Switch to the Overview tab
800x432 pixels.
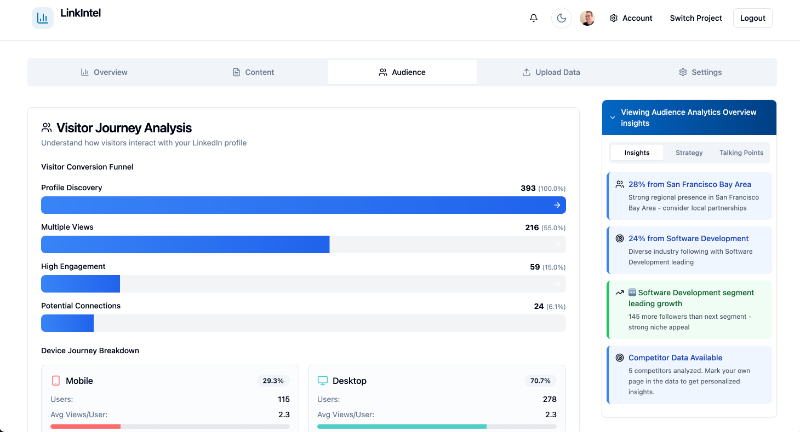click(103, 72)
